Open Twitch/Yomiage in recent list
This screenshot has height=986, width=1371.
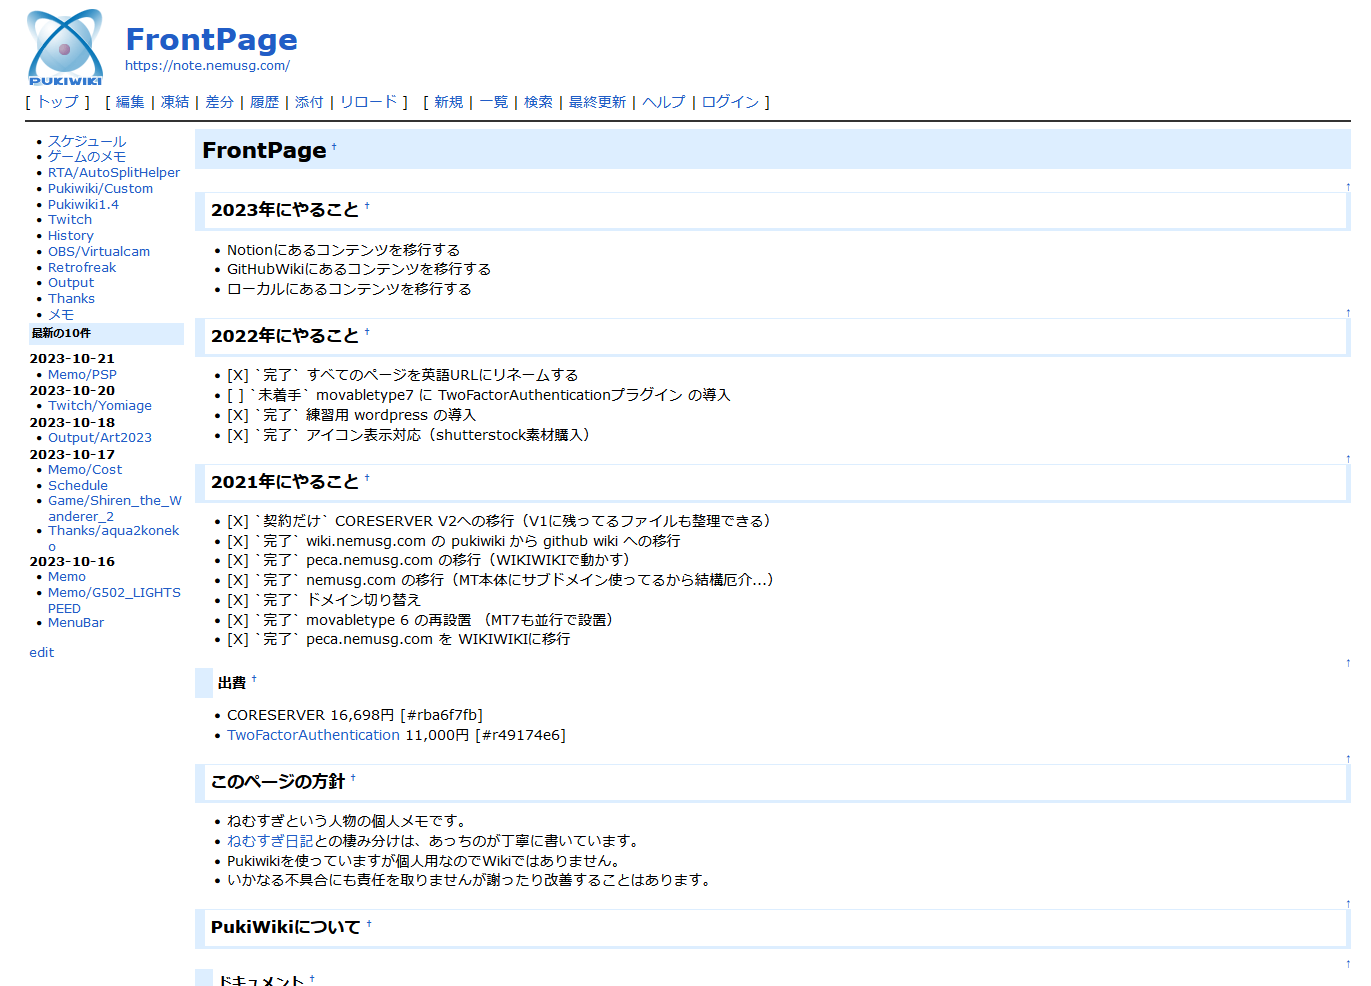100,406
